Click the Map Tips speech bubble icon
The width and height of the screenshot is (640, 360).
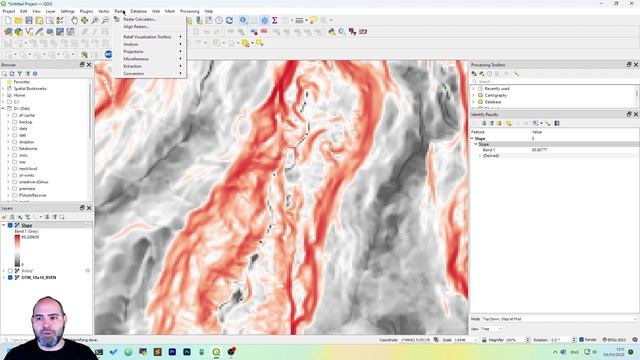tap(313, 20)
